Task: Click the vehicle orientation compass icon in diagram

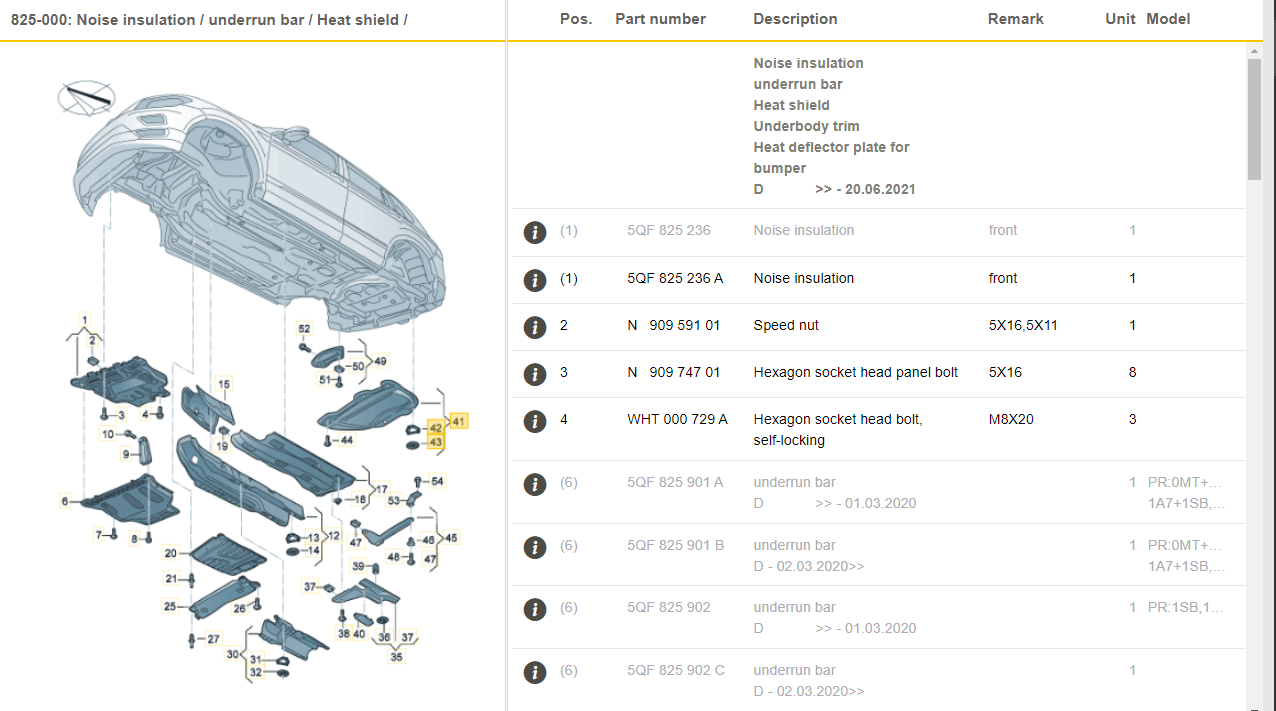Action: click(86, 97)
